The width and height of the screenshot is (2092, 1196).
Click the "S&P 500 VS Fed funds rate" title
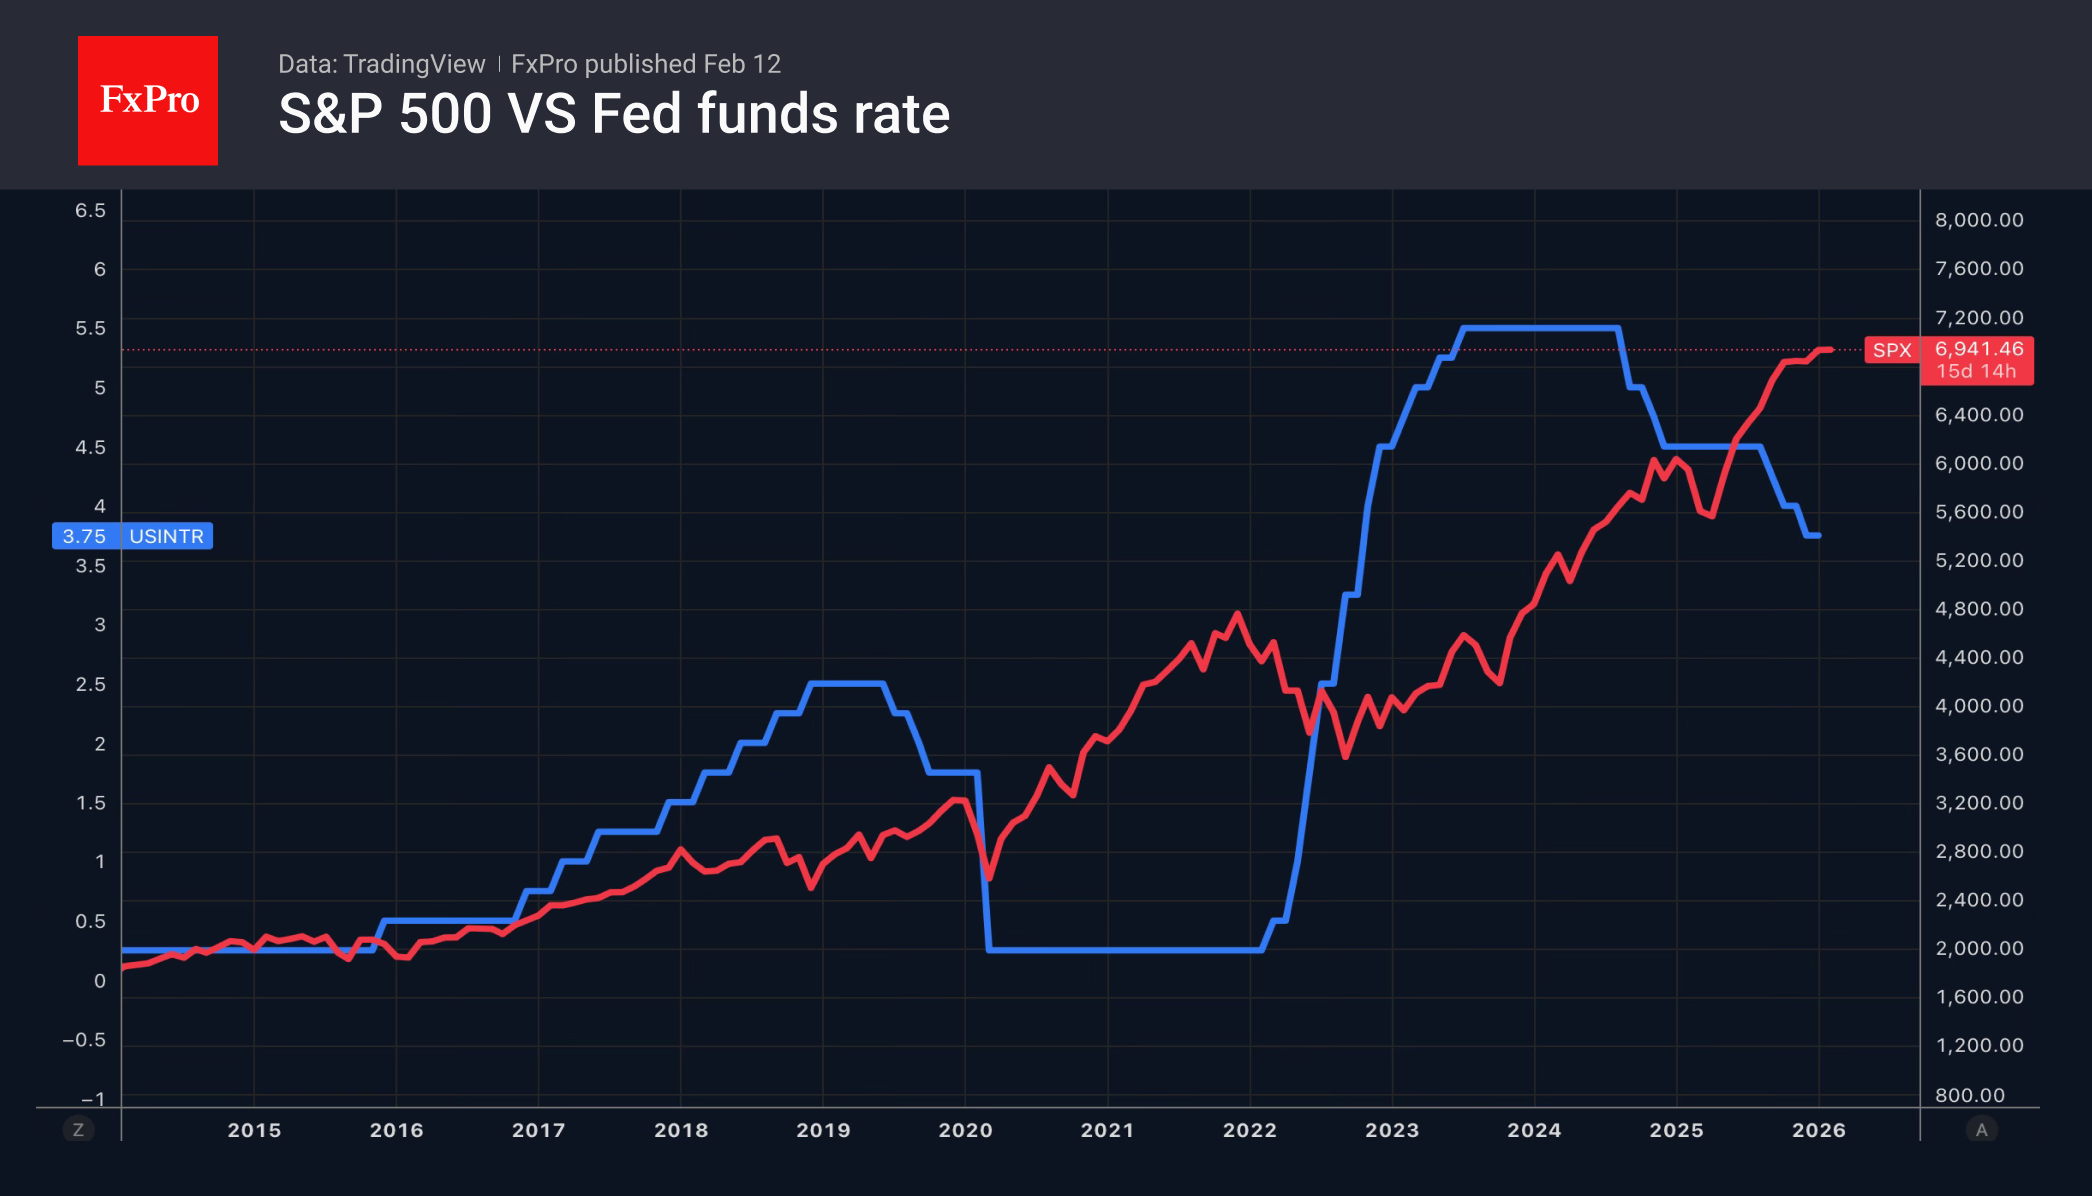[614, 114]
